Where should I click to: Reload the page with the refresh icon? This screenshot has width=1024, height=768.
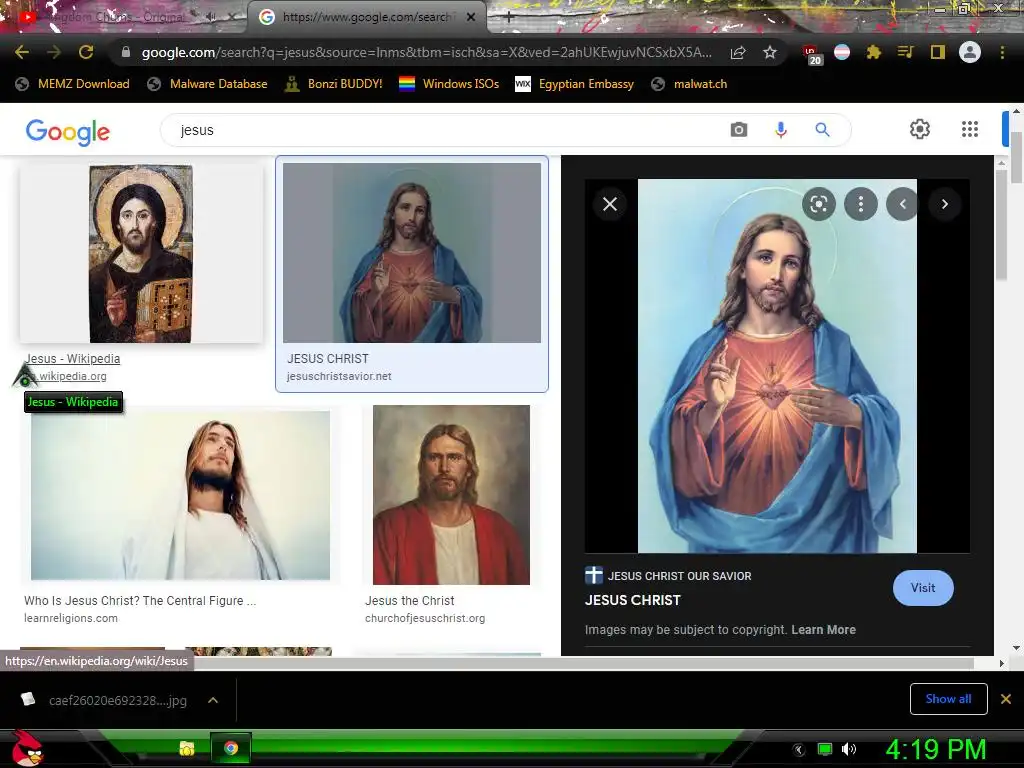[x=86, y=52]
